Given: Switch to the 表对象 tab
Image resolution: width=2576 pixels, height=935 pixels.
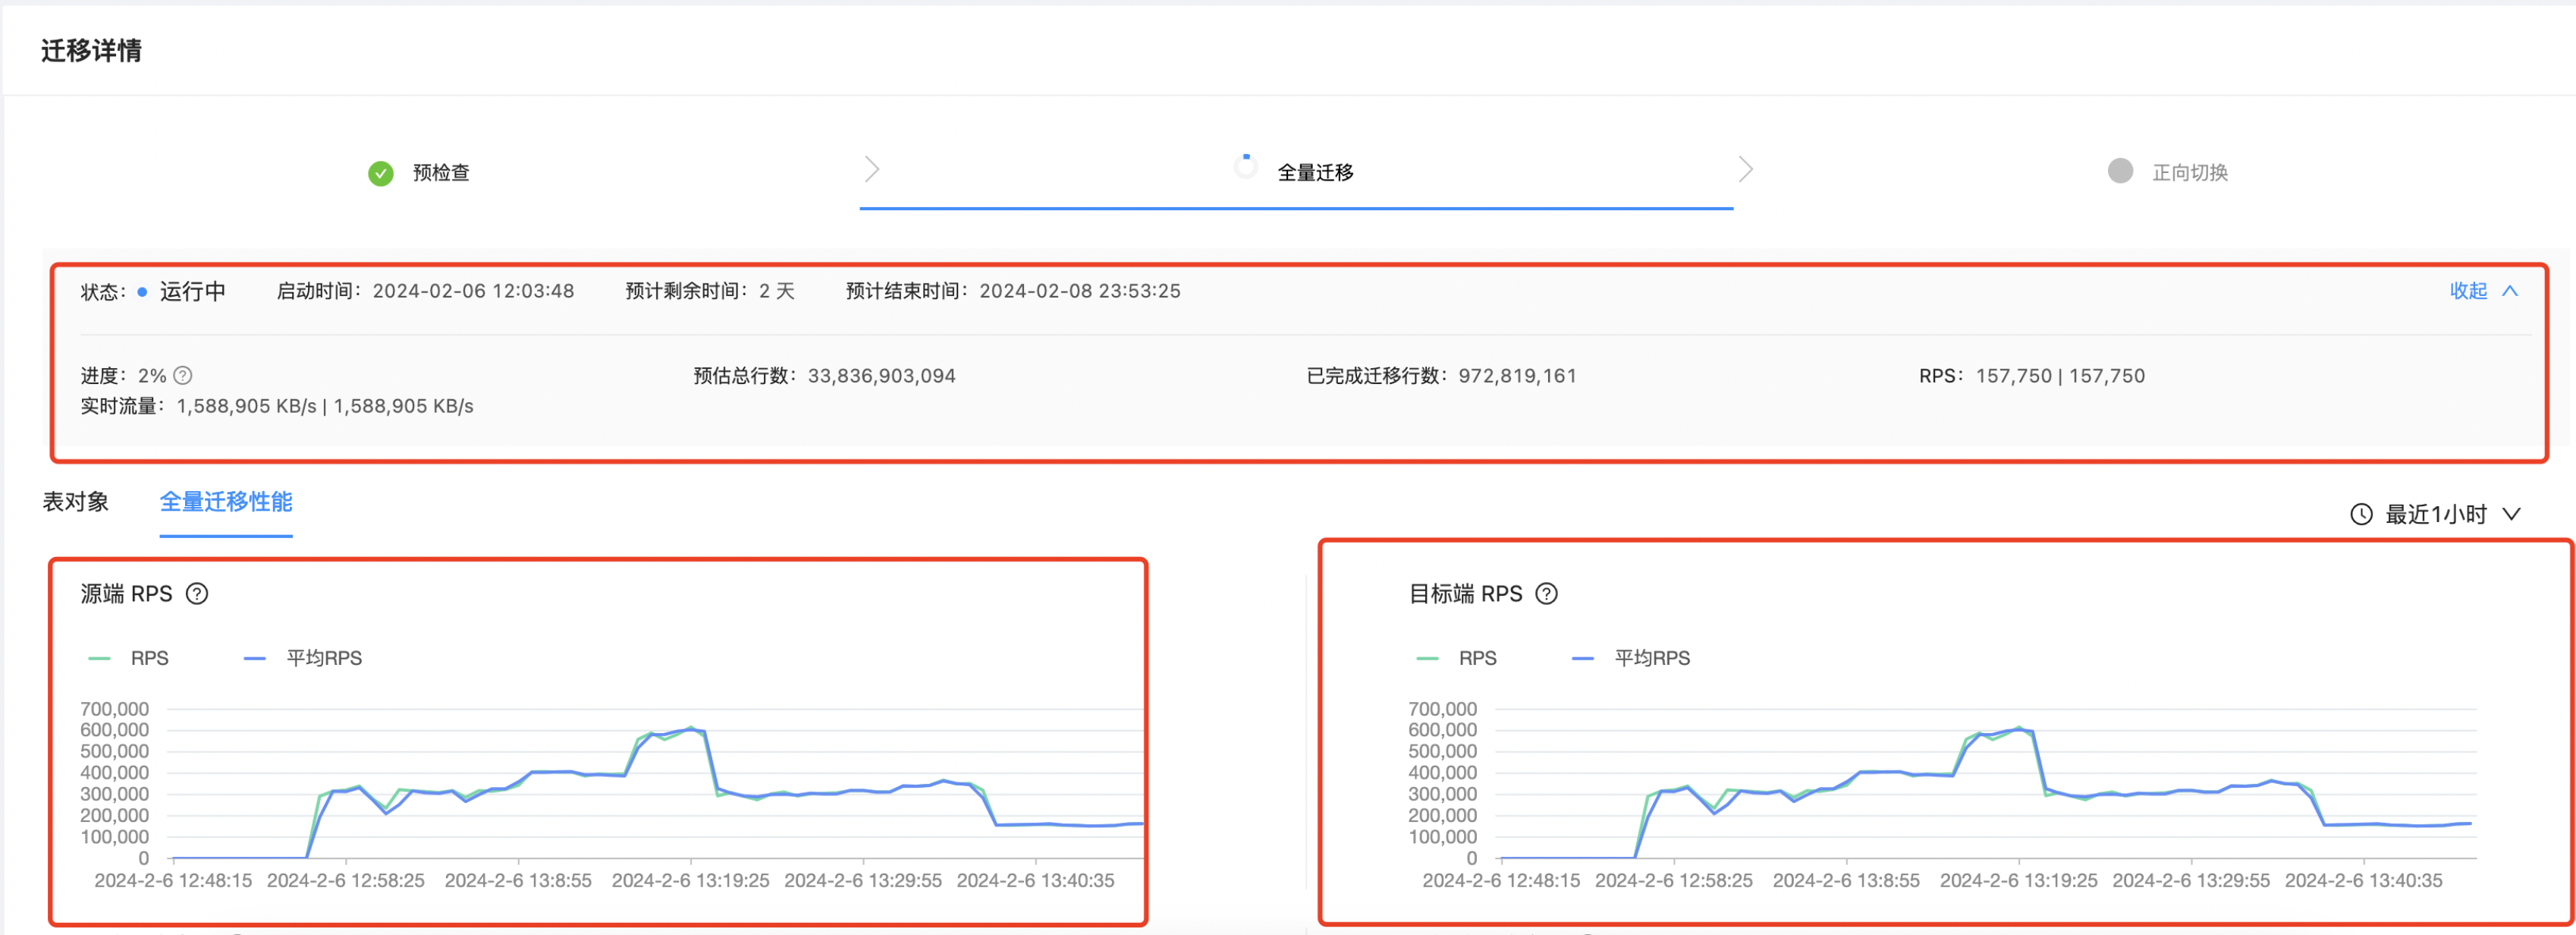Looking at the screenshot, I should point(76,502).
